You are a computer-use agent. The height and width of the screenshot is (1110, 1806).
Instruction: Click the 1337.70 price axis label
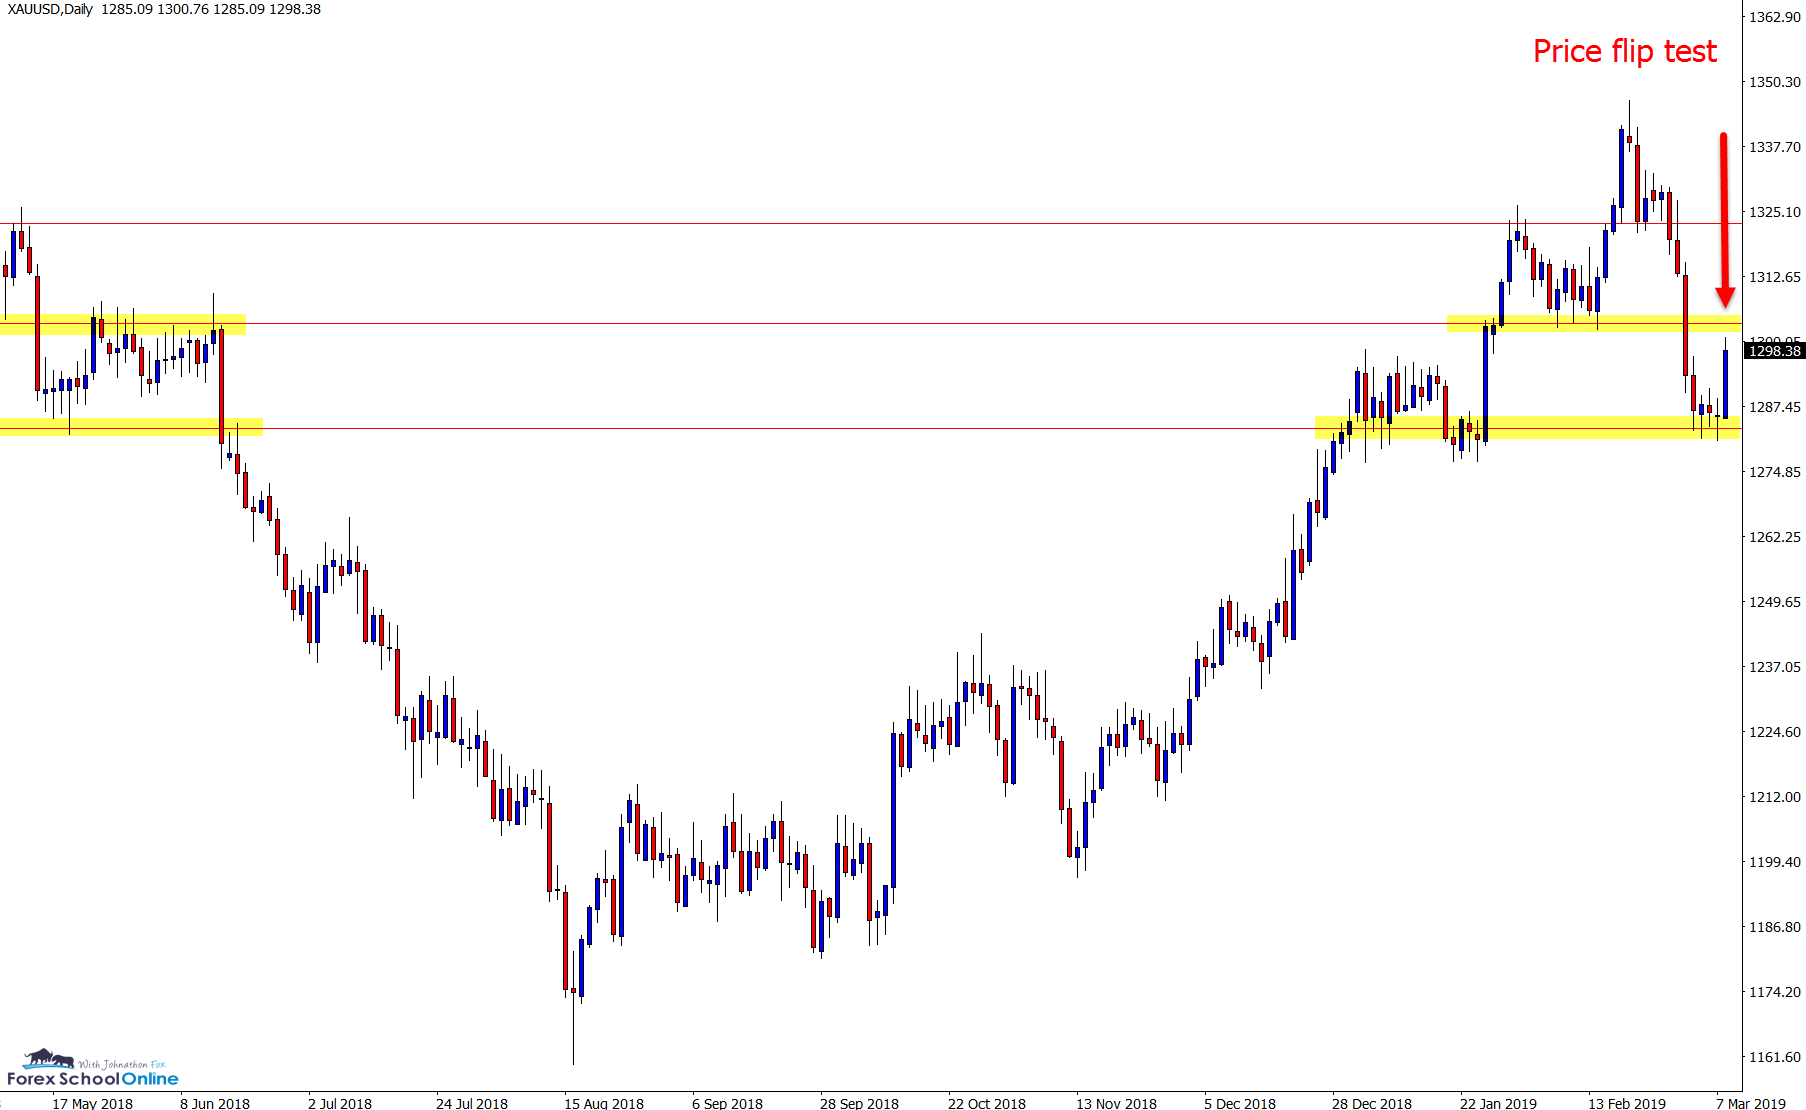[1774, 147]
